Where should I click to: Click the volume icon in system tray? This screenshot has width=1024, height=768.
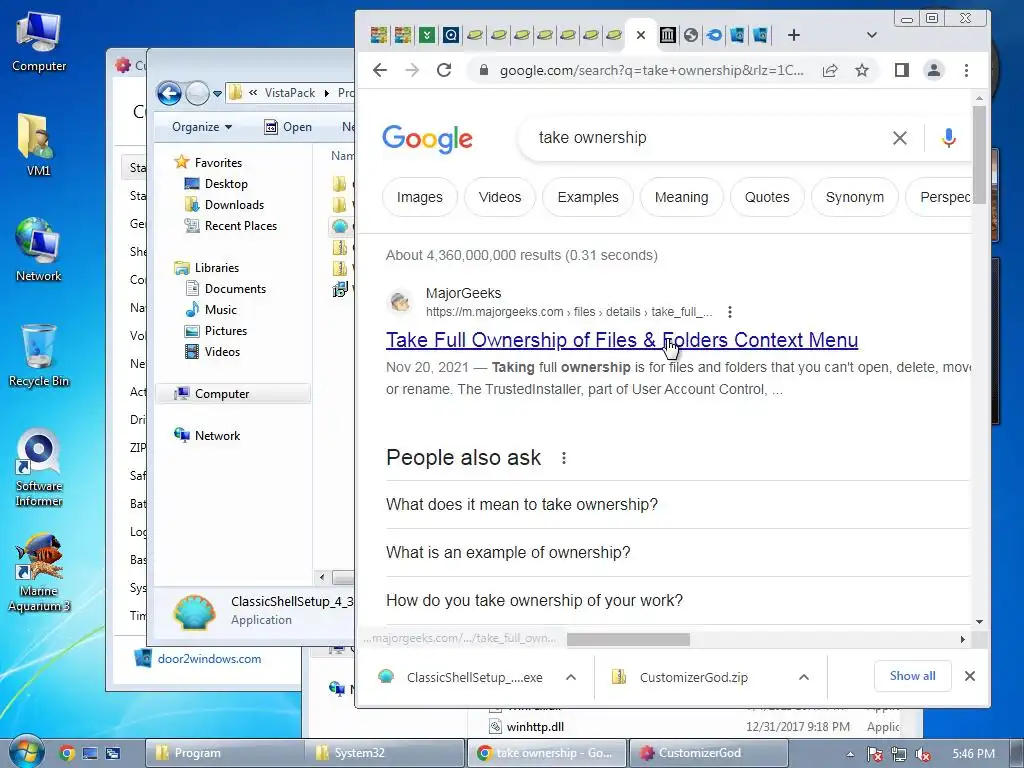click(x=923, y=754)
